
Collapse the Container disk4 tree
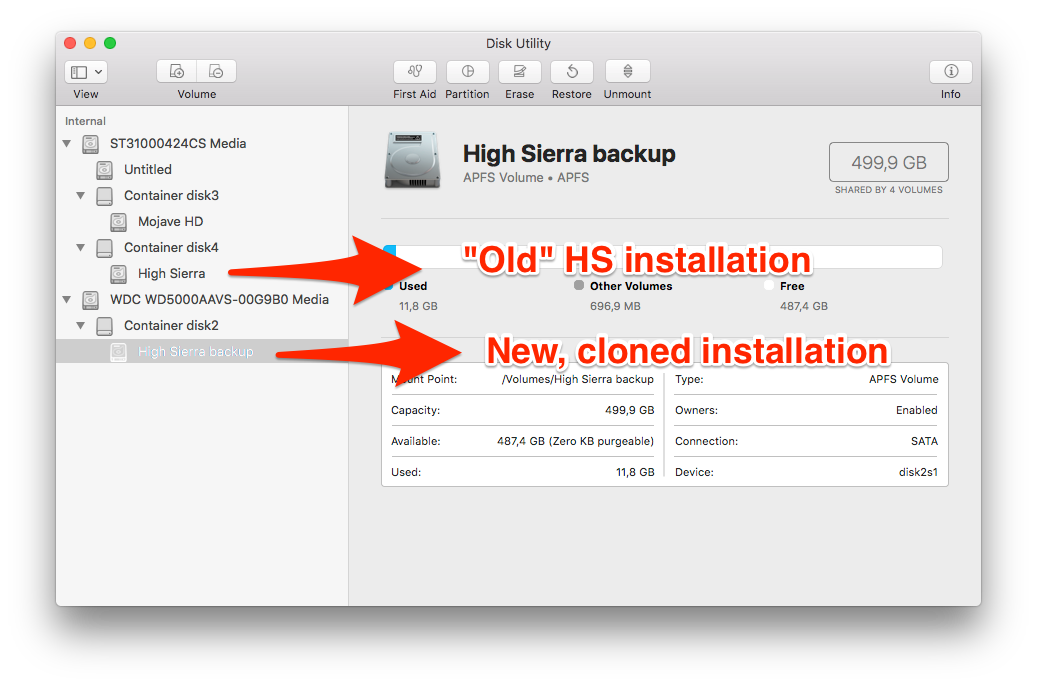tap(81, 247)
